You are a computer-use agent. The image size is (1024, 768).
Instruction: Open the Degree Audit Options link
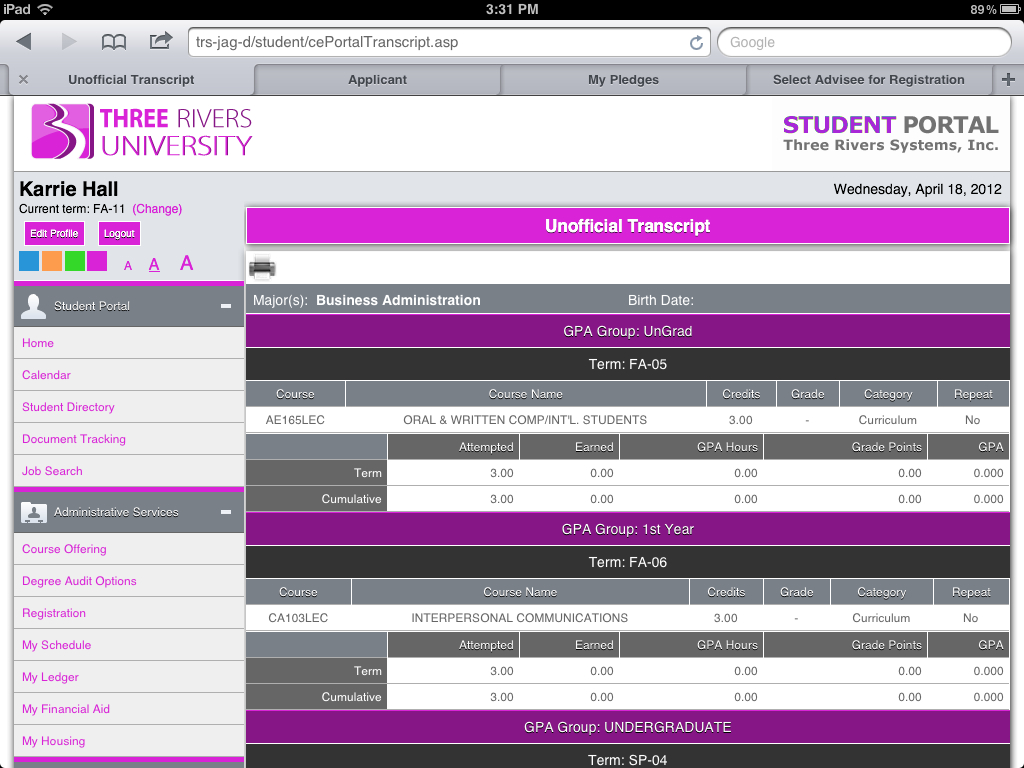coord(79,581)
